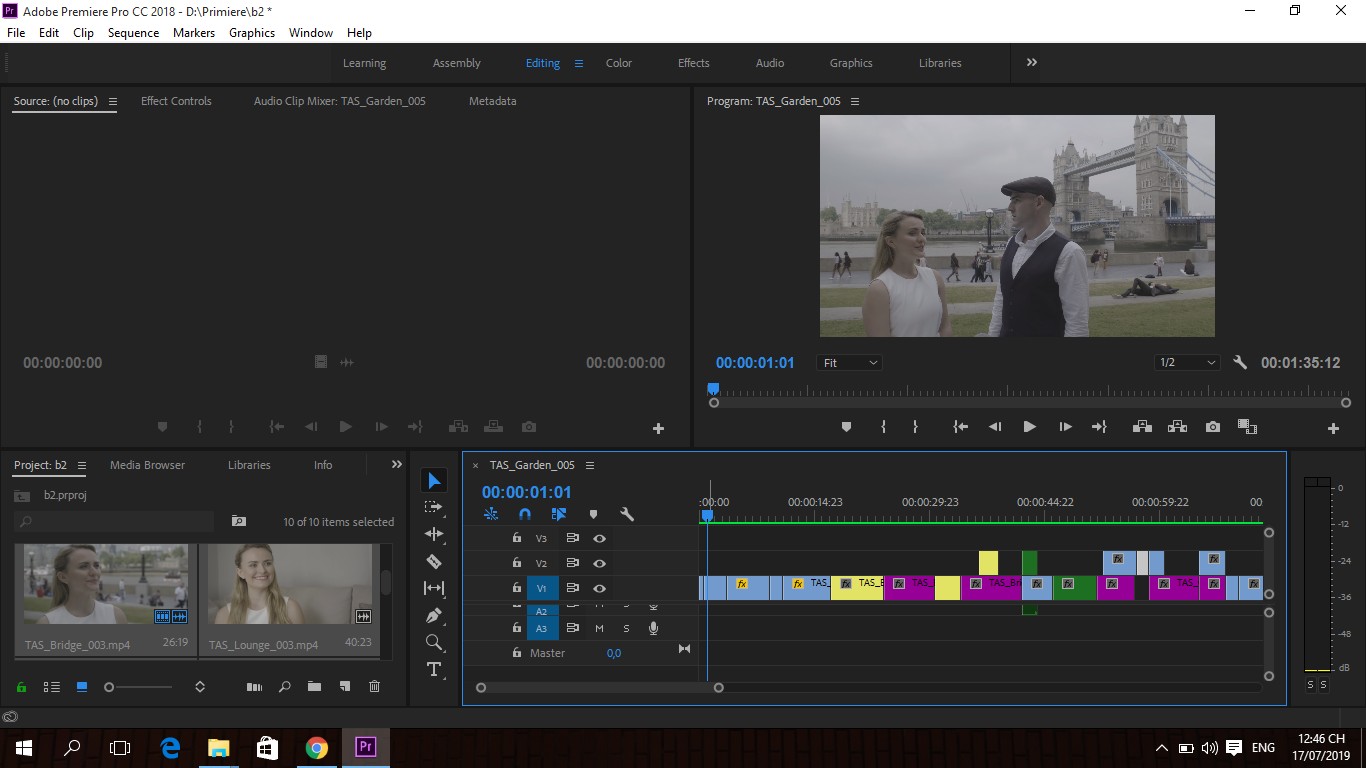
Task: Open the Graphics menu in menu bar
Action: (252, 32)
